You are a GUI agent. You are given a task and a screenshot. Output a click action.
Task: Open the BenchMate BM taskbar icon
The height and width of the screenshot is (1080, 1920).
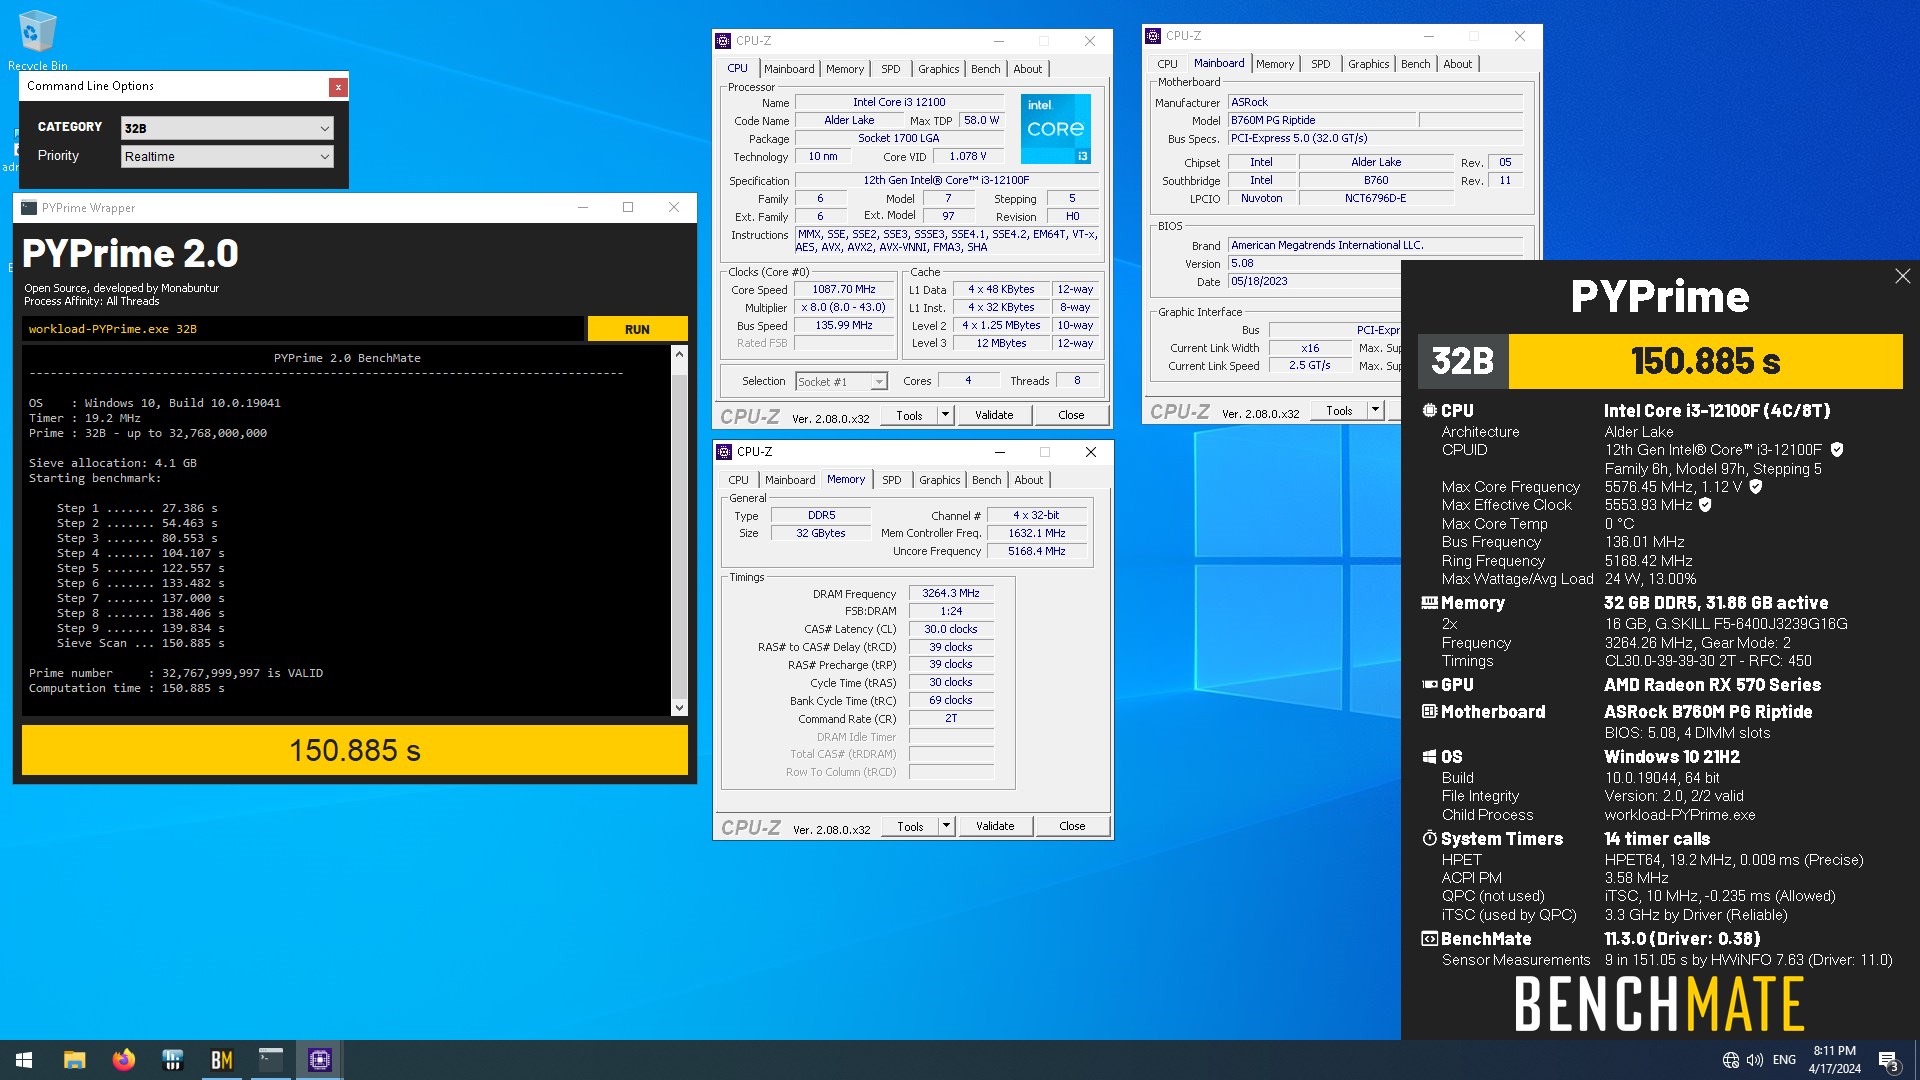pos(221,1060)
